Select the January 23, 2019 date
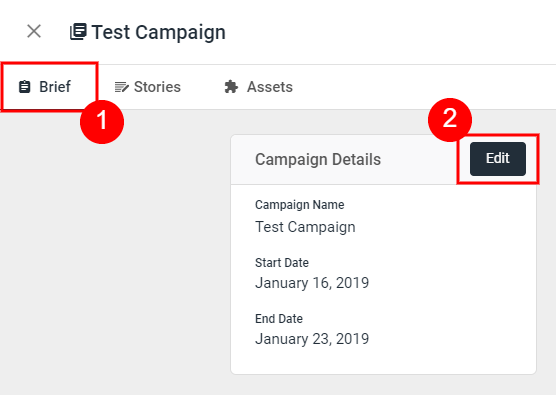 312,339
